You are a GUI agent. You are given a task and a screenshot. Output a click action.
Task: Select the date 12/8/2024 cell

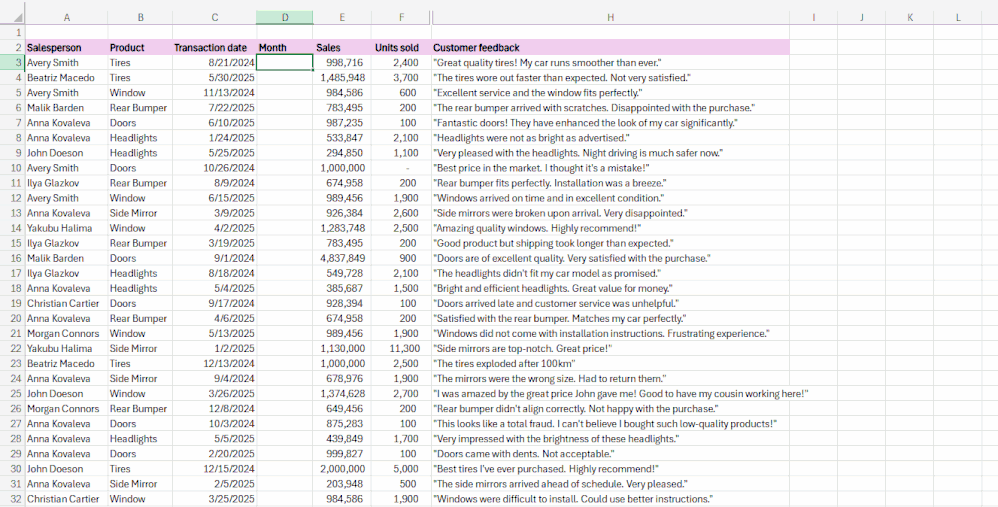(214, 409)
